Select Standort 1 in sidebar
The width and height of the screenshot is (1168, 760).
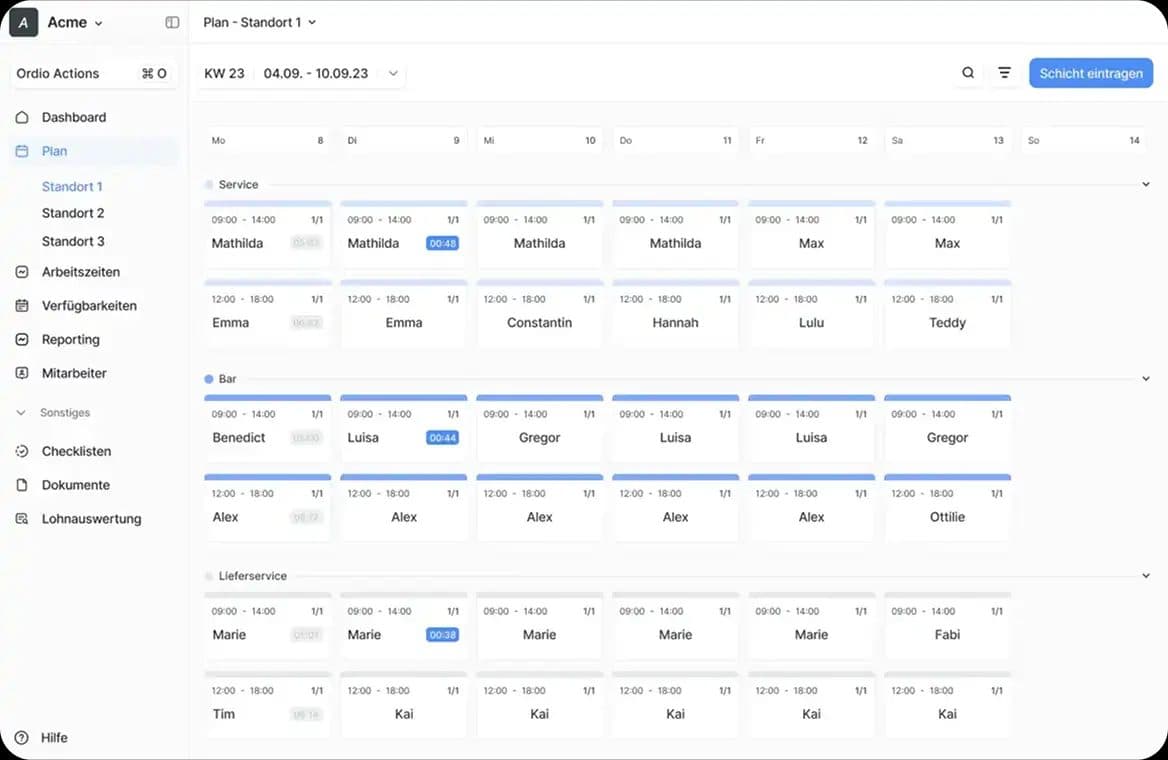point(72,186)
